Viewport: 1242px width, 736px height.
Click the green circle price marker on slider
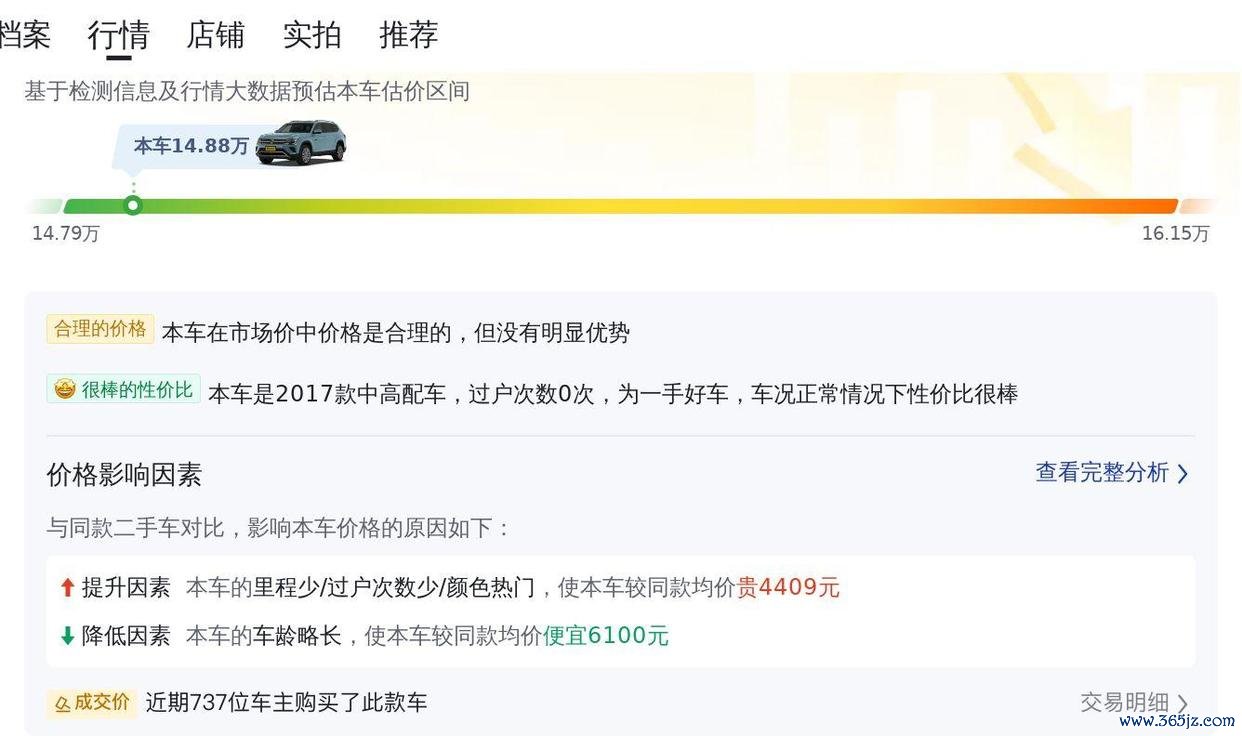click(133, 206)
